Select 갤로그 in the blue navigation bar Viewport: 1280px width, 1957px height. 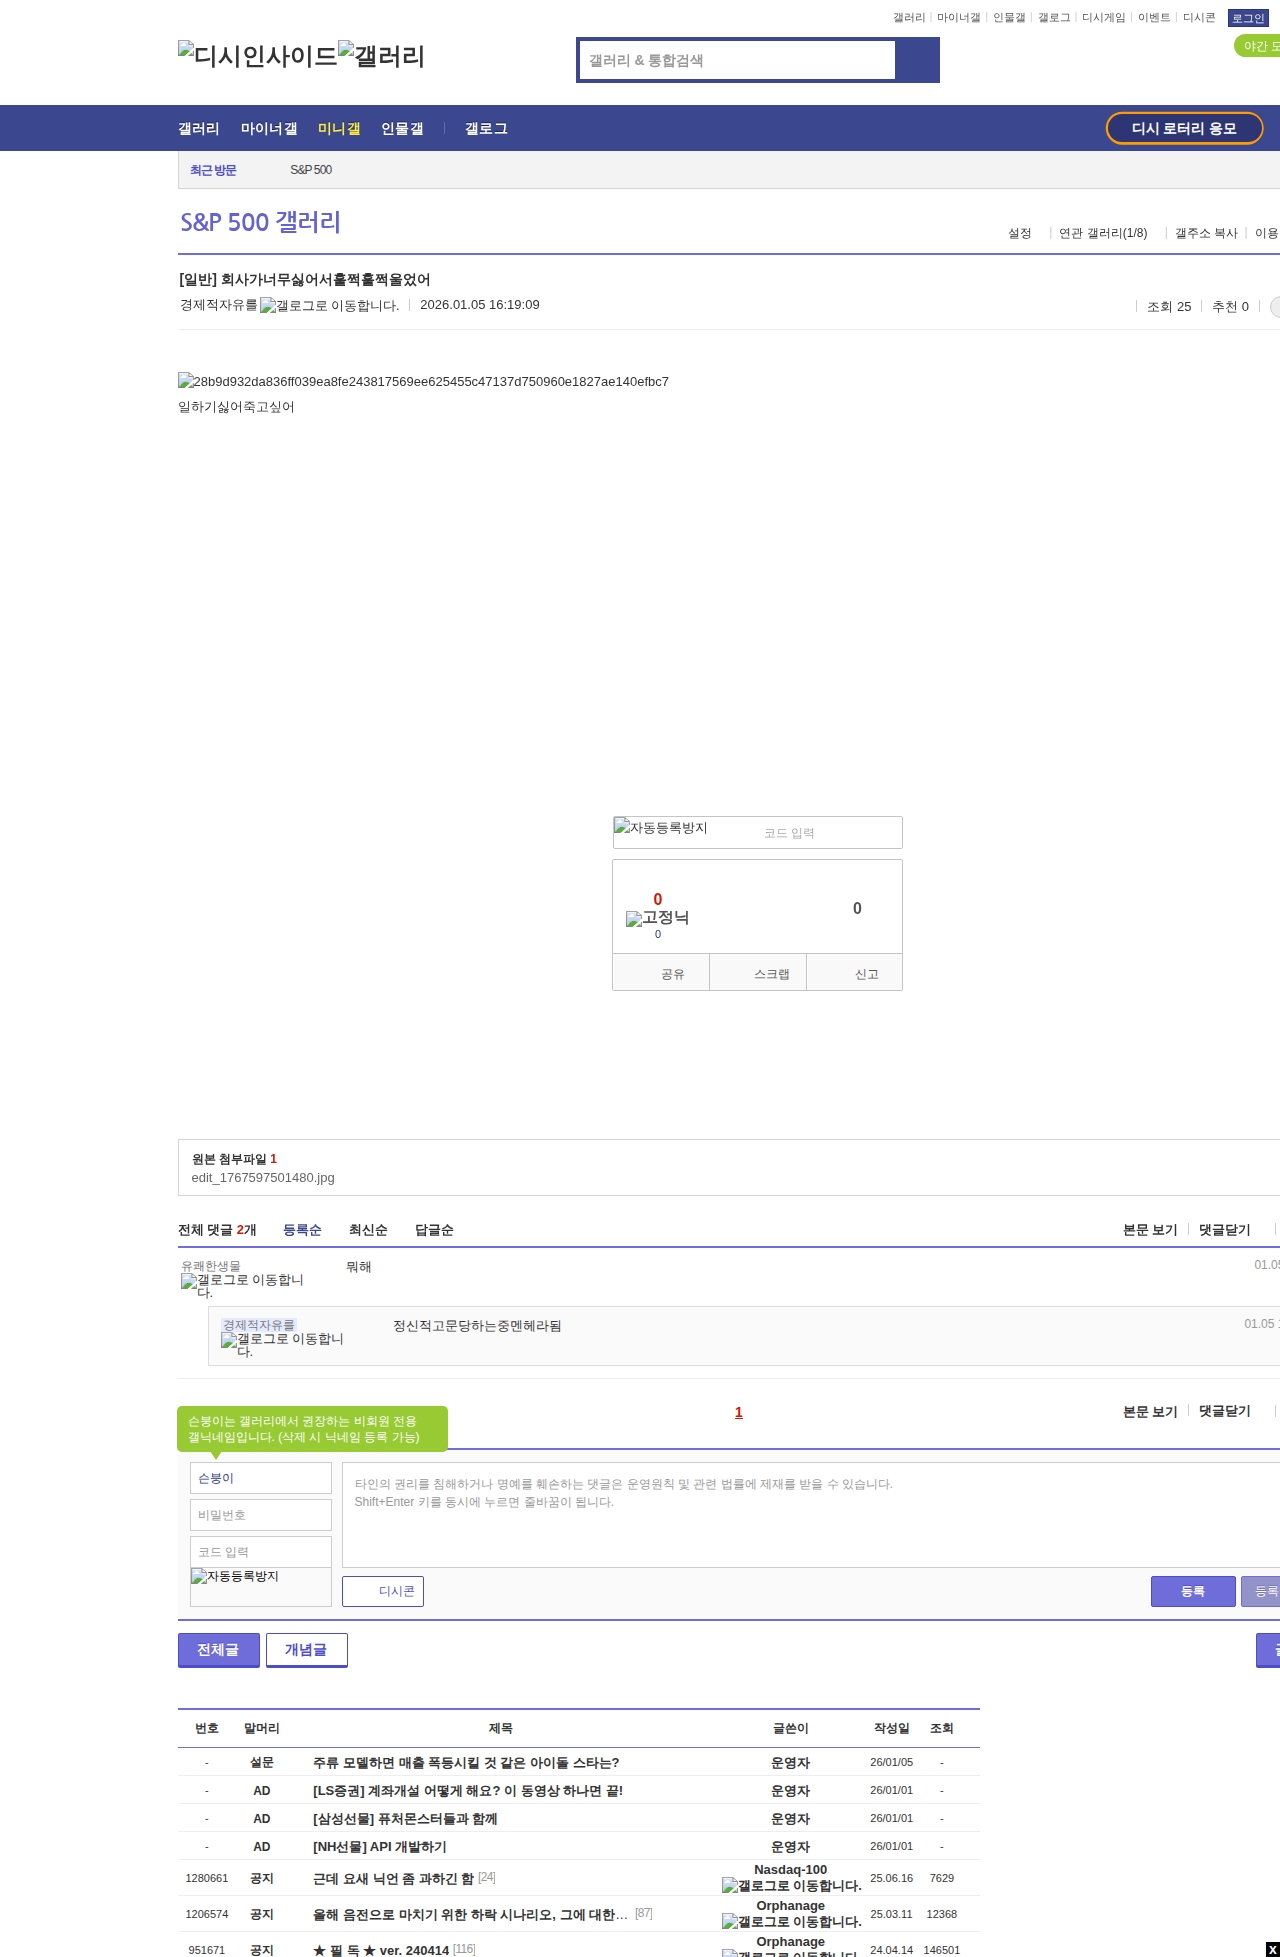(x=486, y=128)
